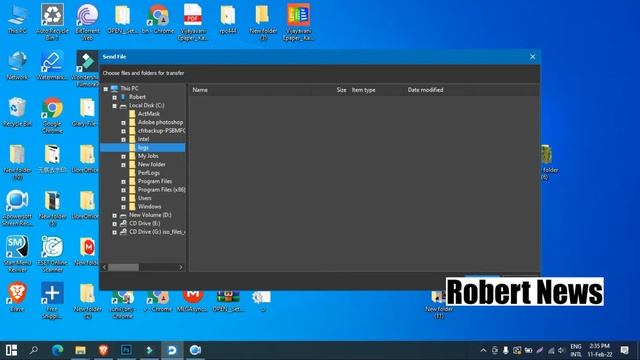
Task: Collapse the Local Disk (C:) node
Action: [x=114, y=106]
